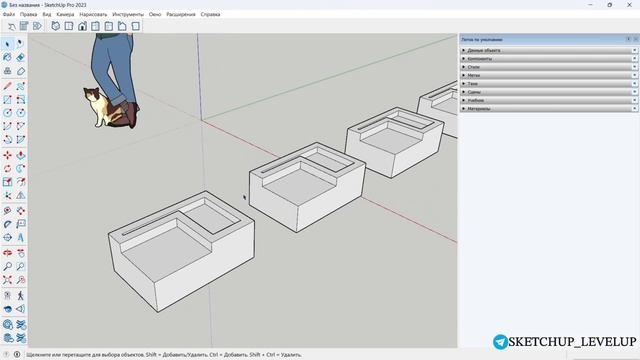640x360 pixels.
Task: Select the Polygon tool
Action: [x=20, y=113]
